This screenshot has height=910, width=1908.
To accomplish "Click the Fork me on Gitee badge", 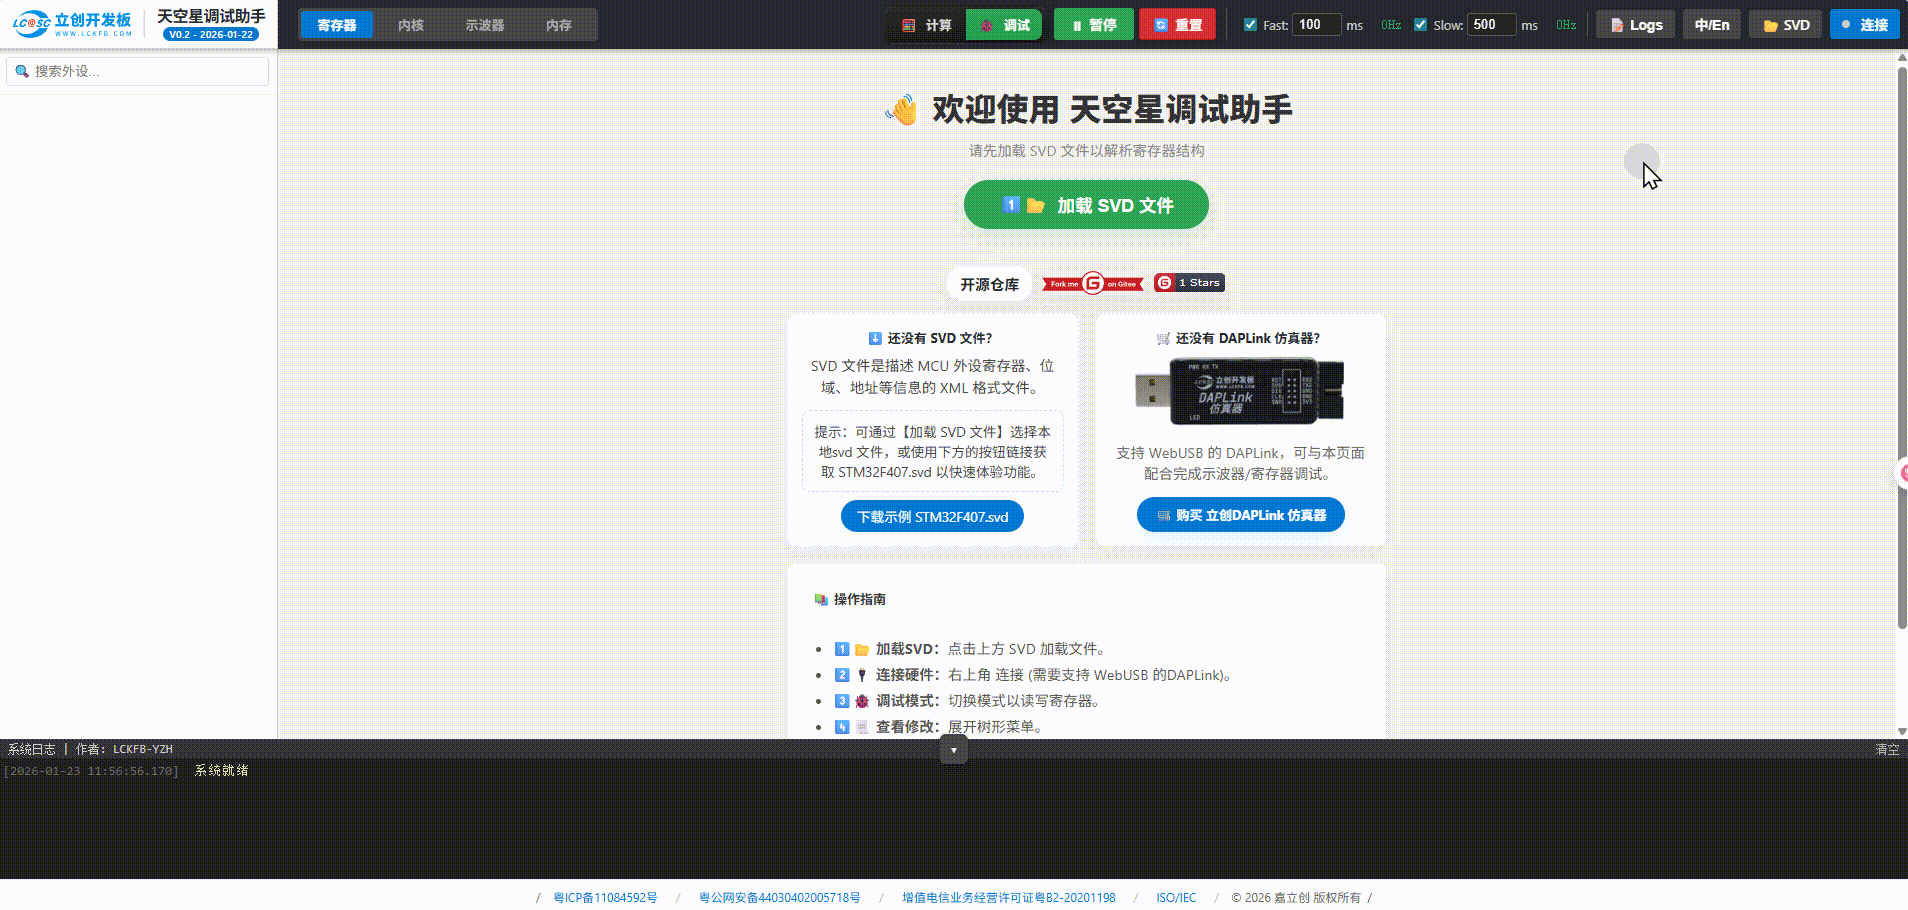I will [x=1092, y=283].
